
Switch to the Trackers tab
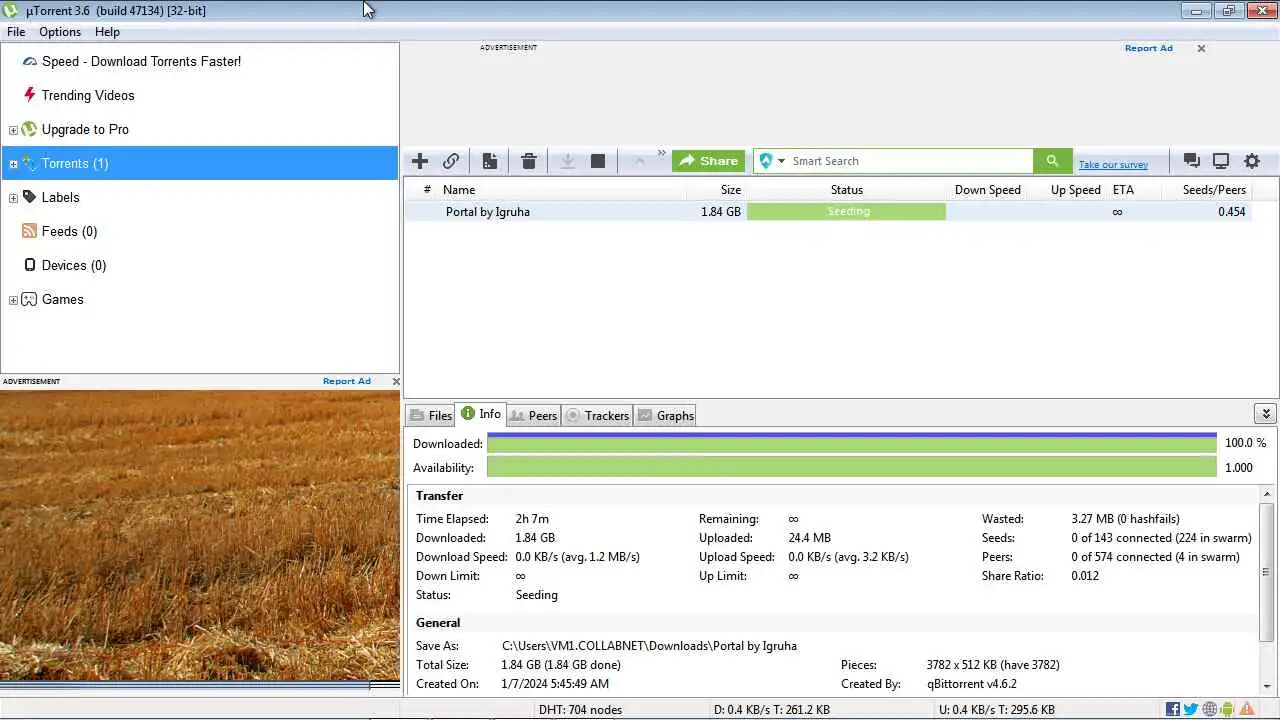pos(597,415)
